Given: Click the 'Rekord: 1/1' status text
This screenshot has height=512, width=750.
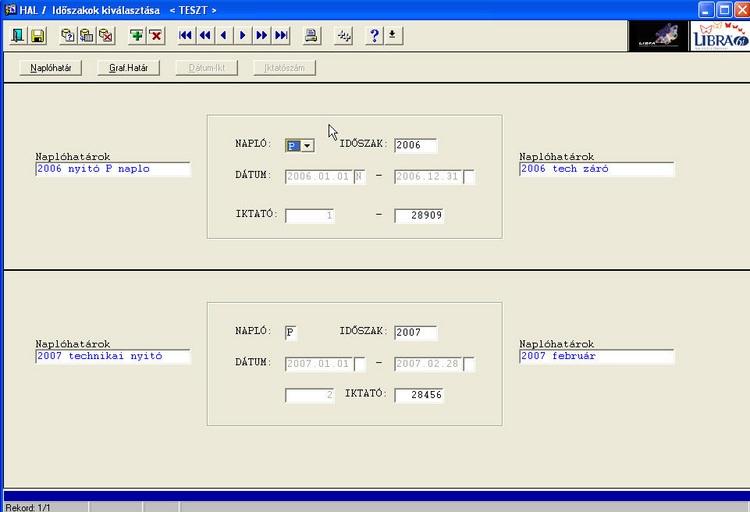Looking at the screenshot, I should pyautogui.click(x=28, y=507).
